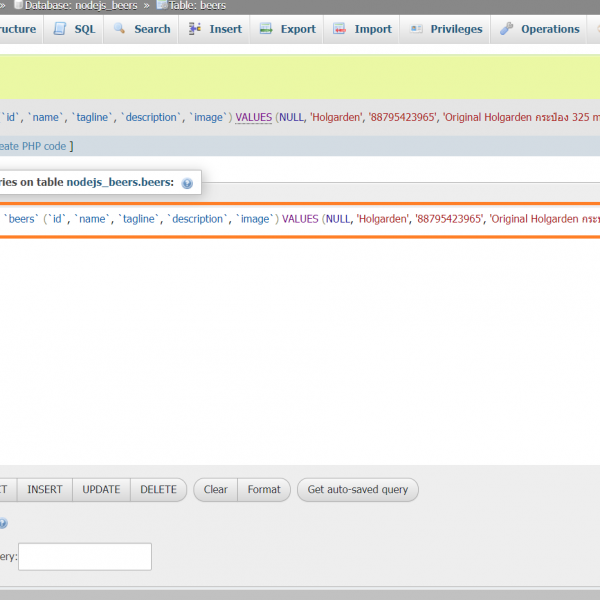Click the SQL tab icon
The height and width of the screenshot is (600, 600).
tap(60, 29)
